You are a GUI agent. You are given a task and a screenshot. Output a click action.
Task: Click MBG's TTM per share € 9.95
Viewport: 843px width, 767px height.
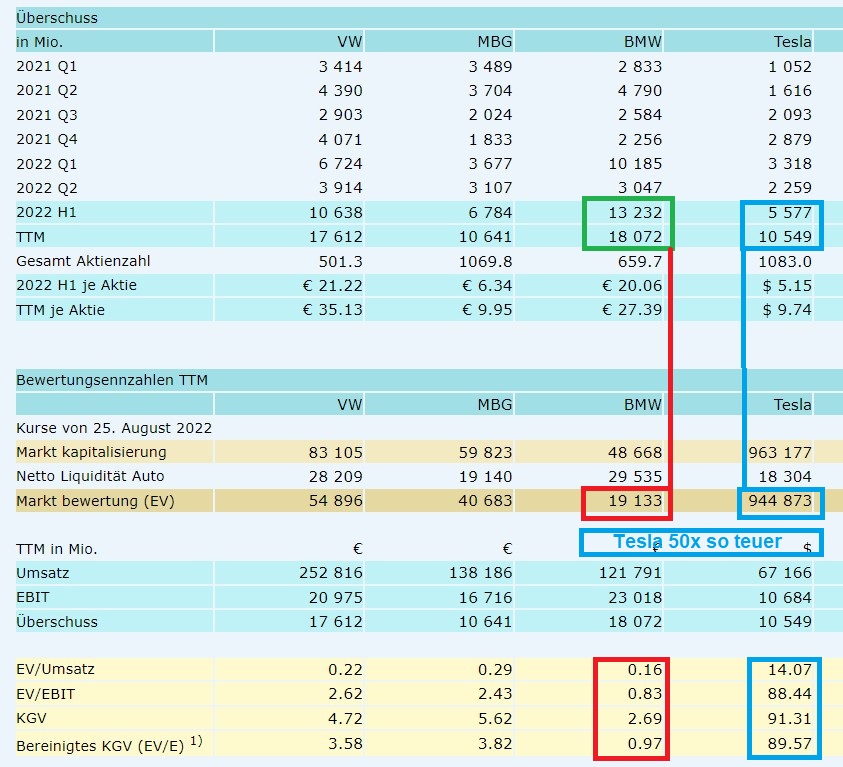[x=487, y=310]
